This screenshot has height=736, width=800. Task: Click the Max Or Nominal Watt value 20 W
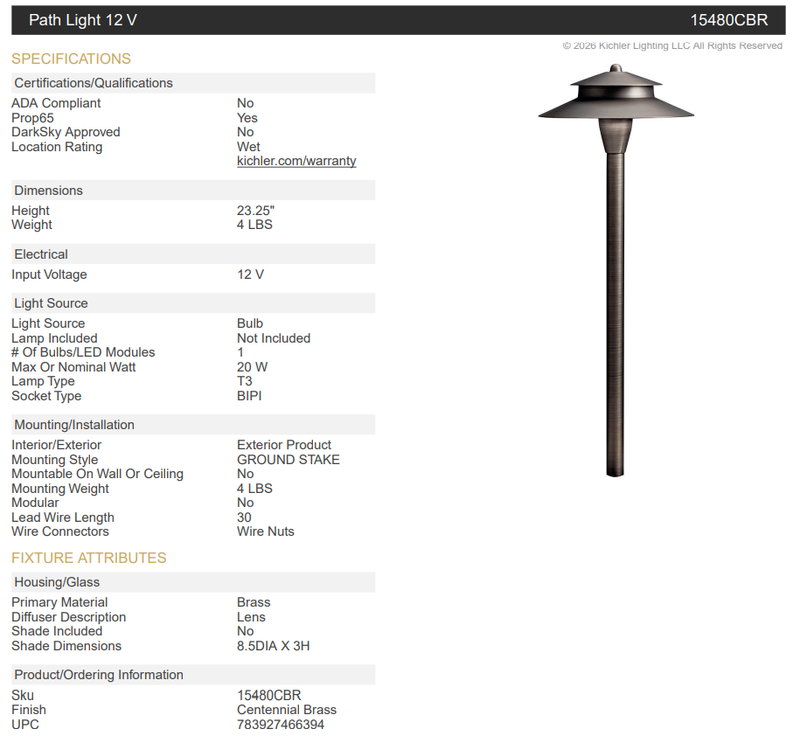click(252, 367)
